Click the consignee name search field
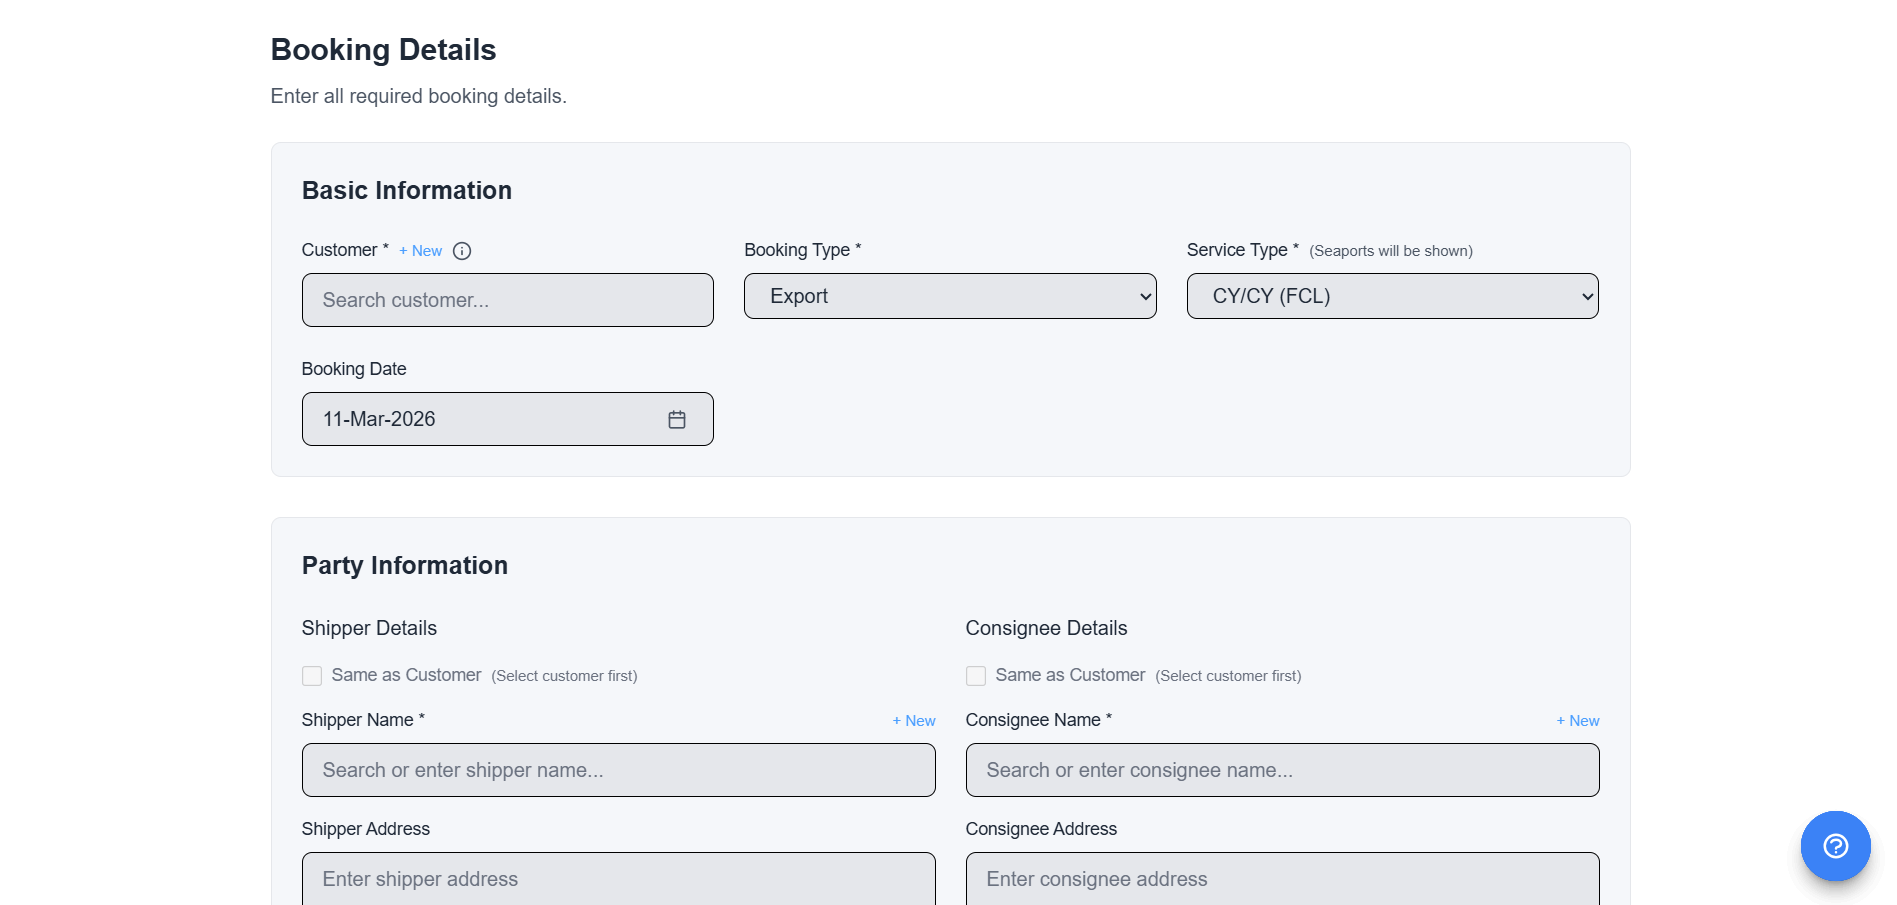The image size is (1897, 905). tap(1283, 770)
